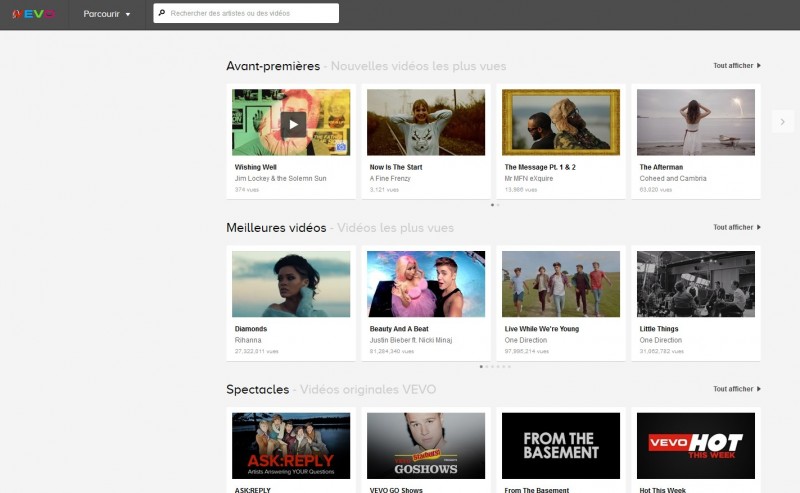Click the magnifier search icon

point(162,14)
